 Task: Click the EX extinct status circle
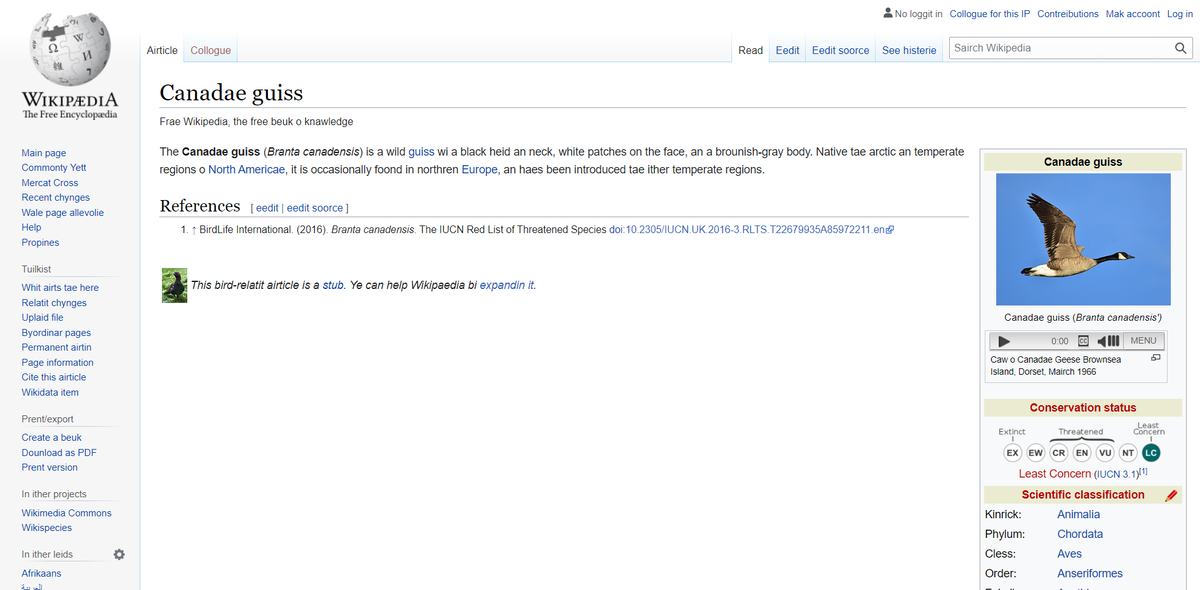click(1012, 452)
